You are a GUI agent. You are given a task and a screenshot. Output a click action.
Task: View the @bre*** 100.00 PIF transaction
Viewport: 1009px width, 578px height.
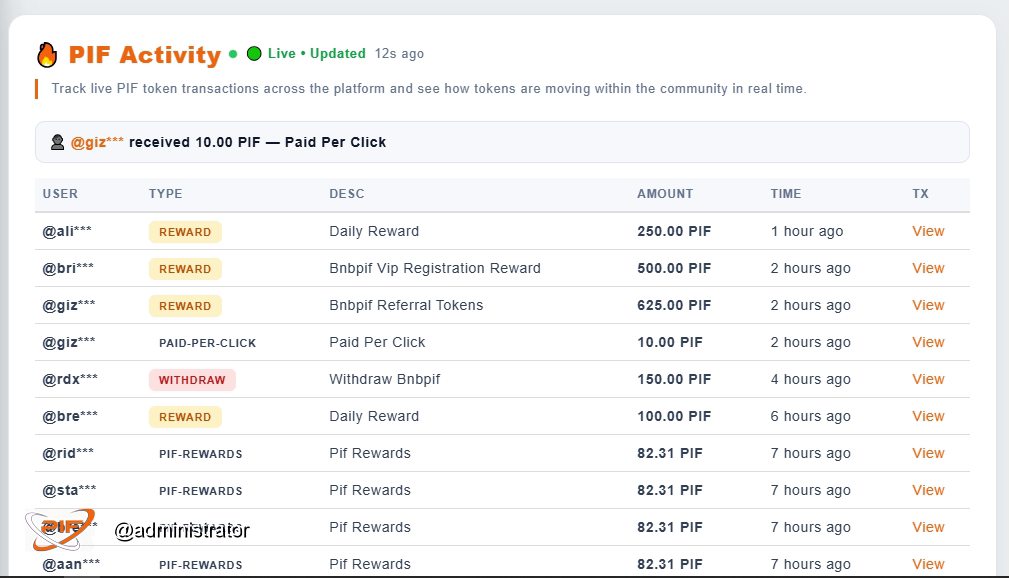click(928, 416)
